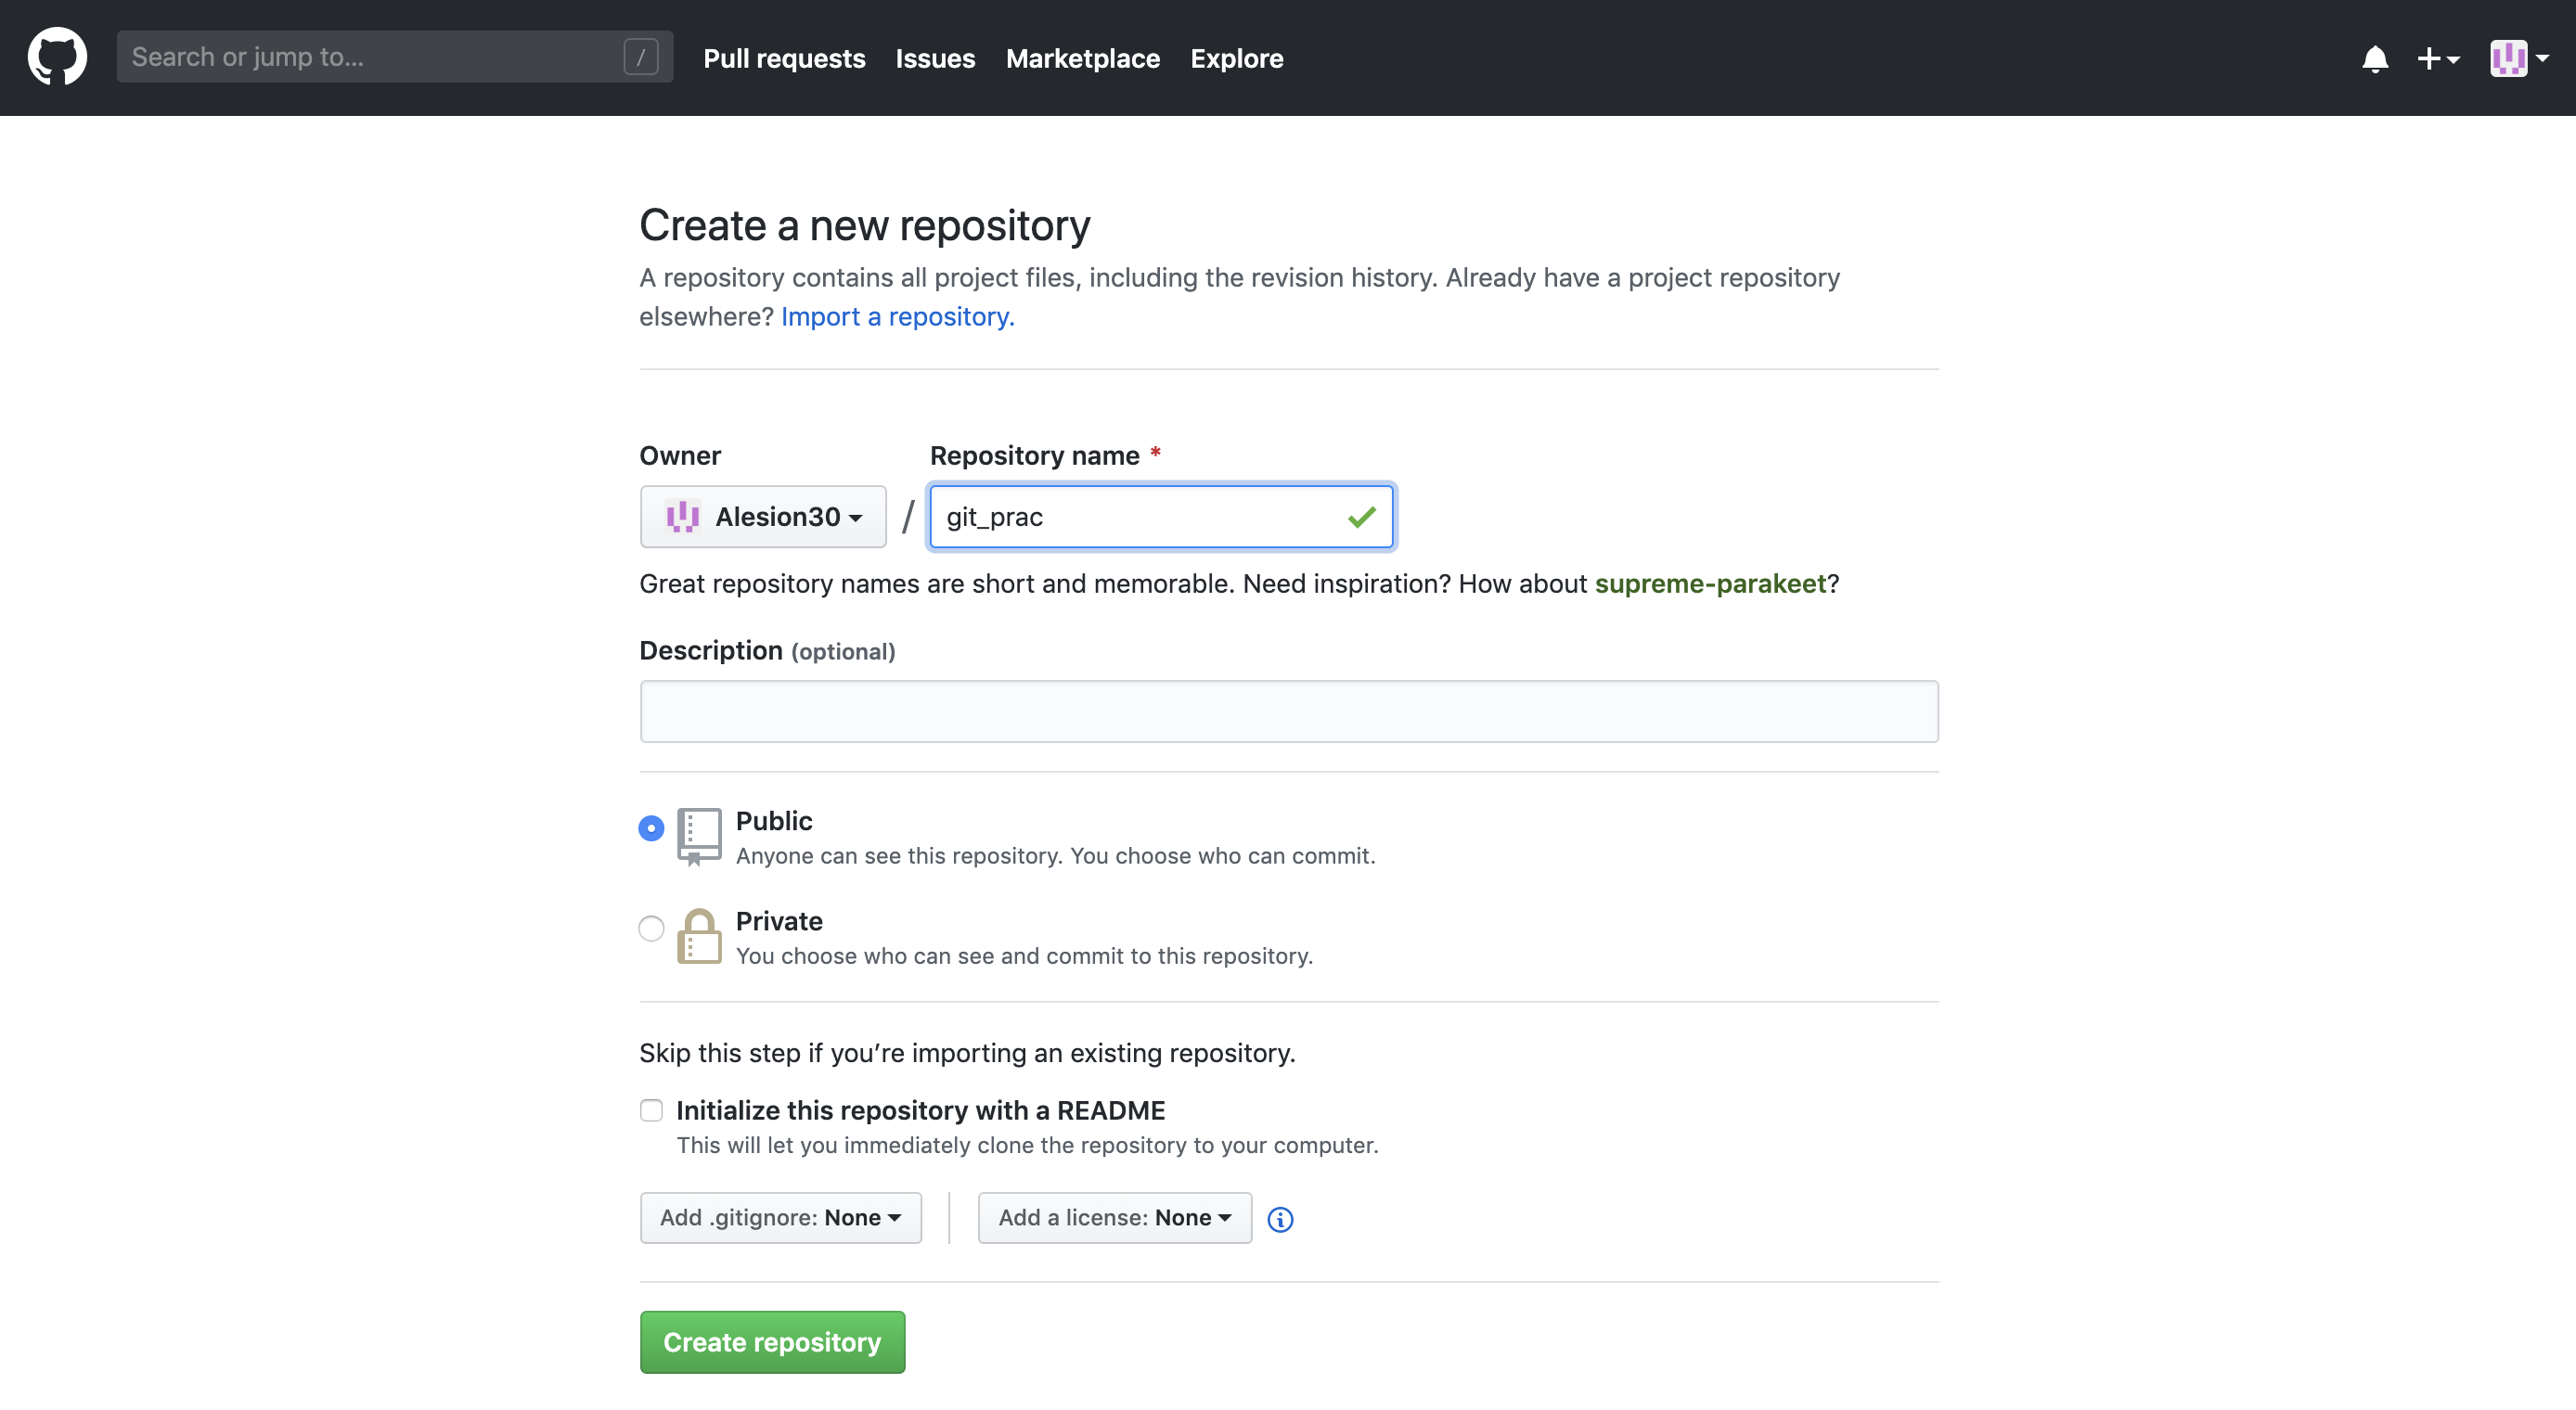
Task: Expand the Add .gitignore dropdown
Action: (x=780, y=1218)
